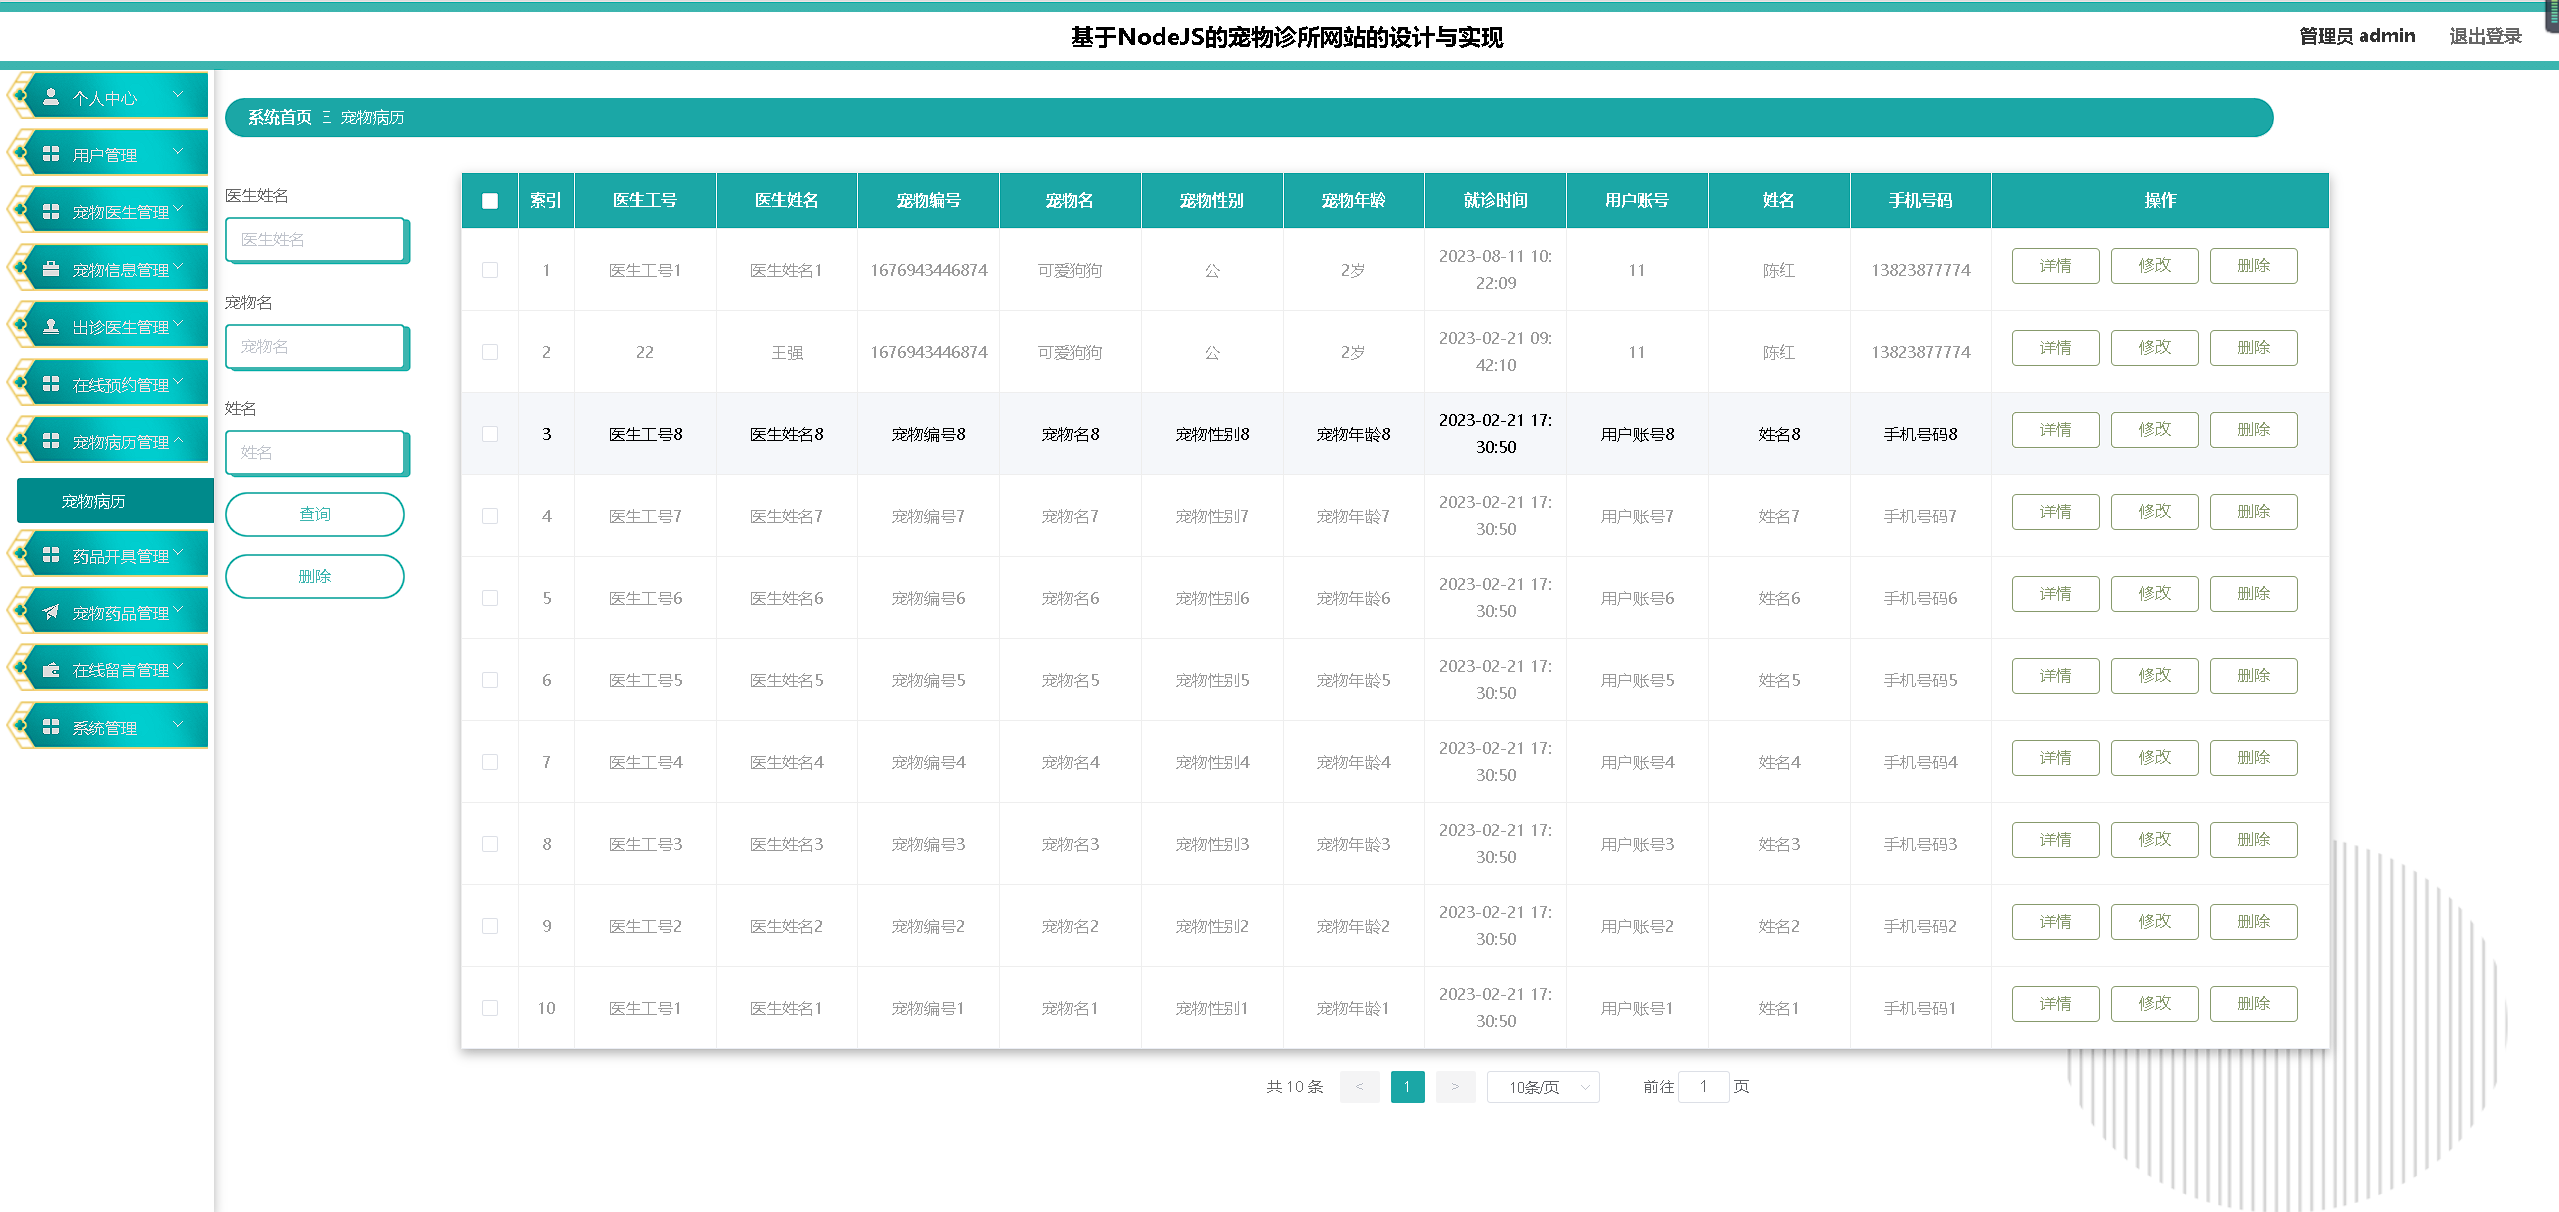Click the grid icon beside 系统管理
This screenshot has width=2559, height=1212.
click(x=51, y=727)
